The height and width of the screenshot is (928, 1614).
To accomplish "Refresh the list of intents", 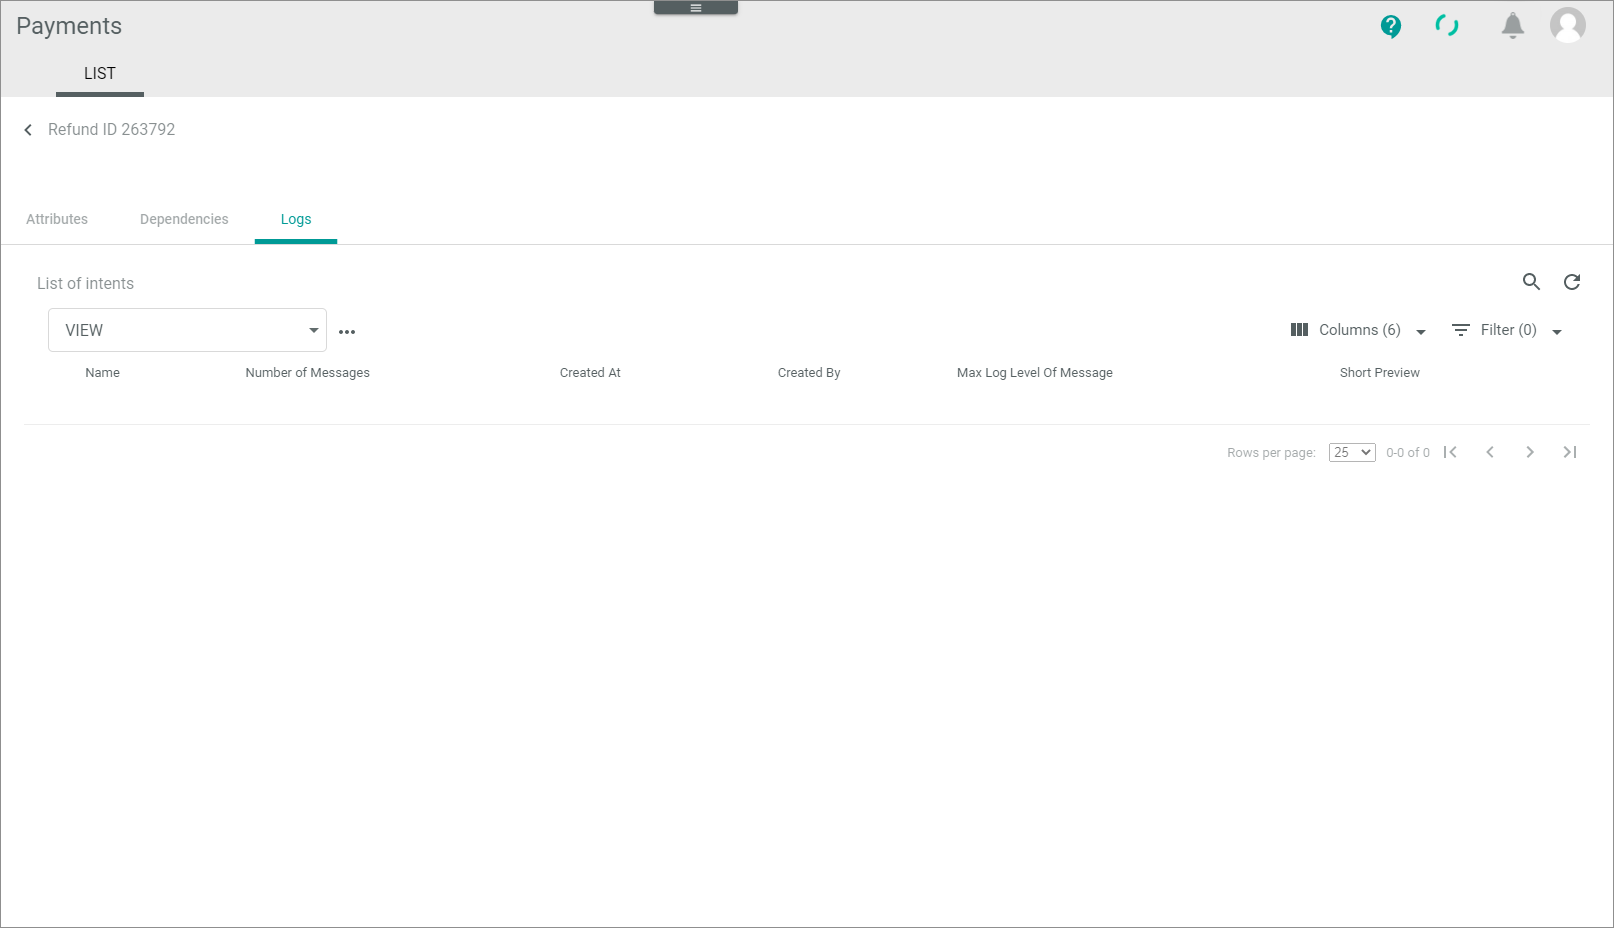I will (1572, 282).
